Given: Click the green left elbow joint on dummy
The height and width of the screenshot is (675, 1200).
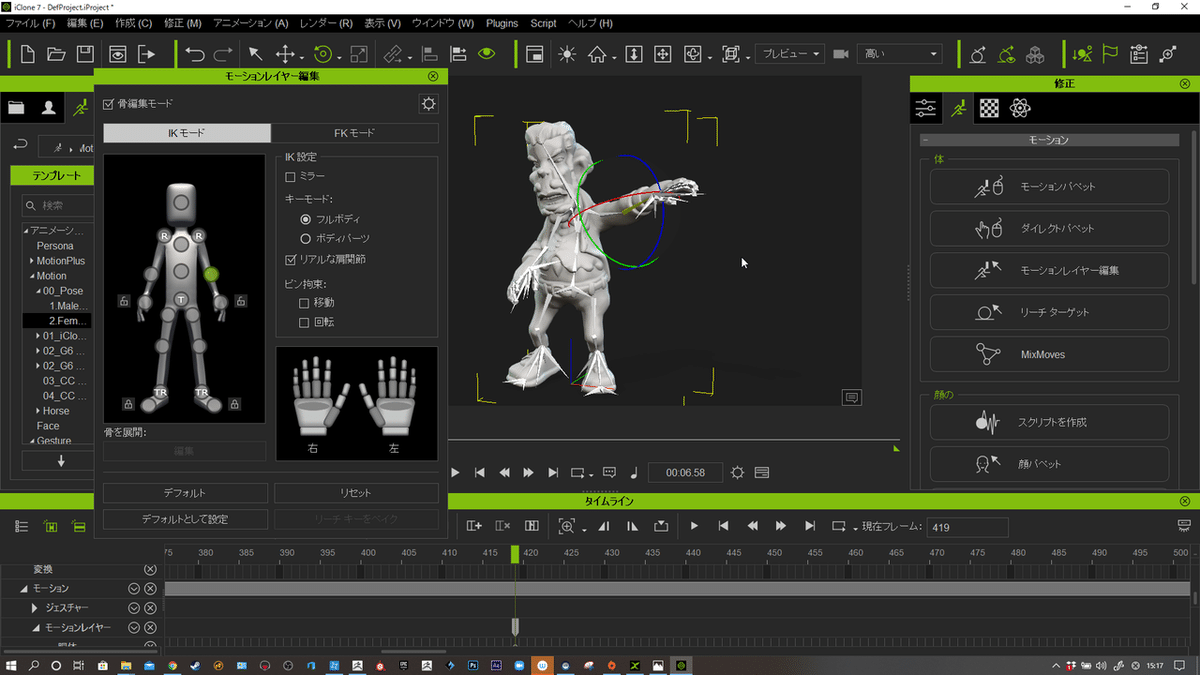Looking at the screenshot, I should pyautogui.click(x=211, y=273).
